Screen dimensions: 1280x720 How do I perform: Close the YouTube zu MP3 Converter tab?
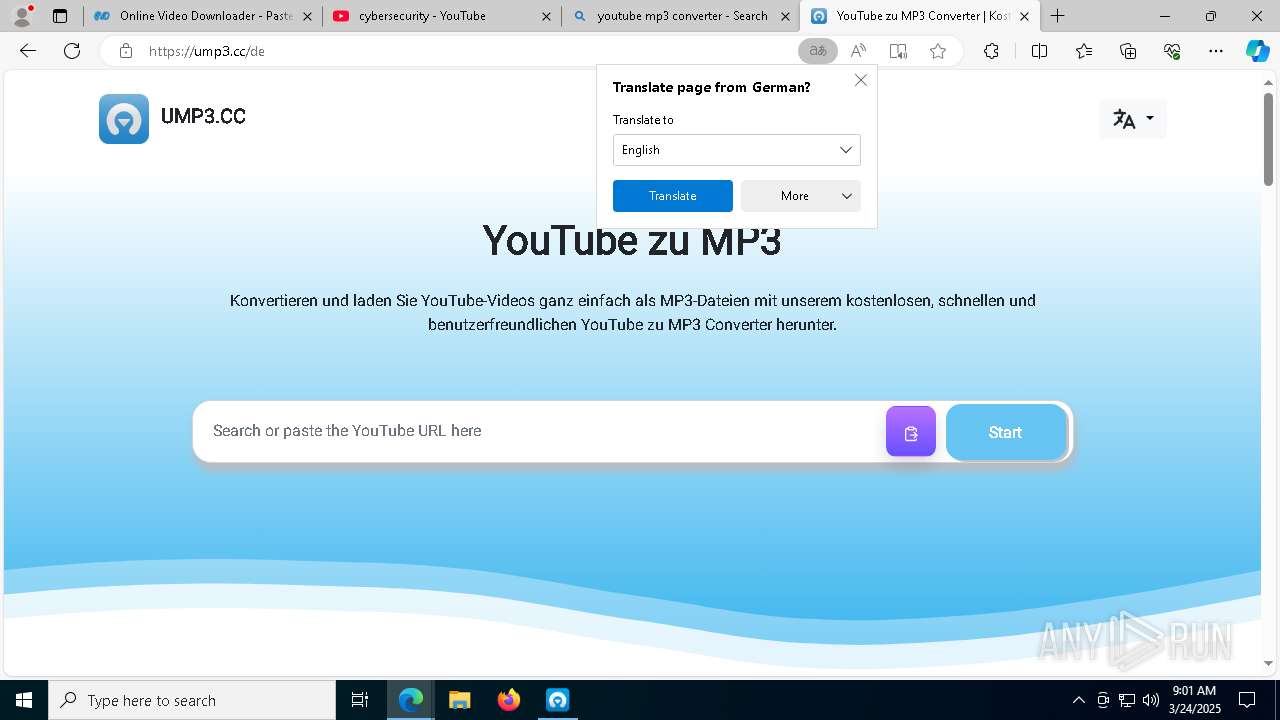[1024, 16]
